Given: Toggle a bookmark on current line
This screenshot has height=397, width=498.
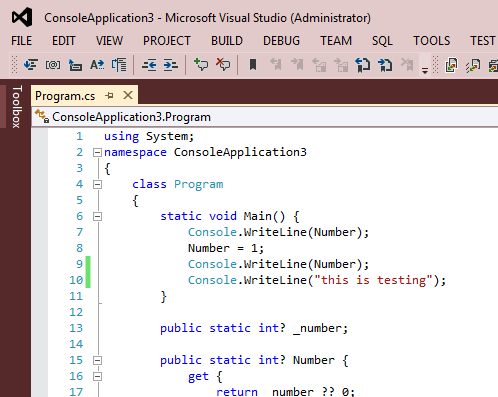Looking at the screenshot, I should (253, 65).
